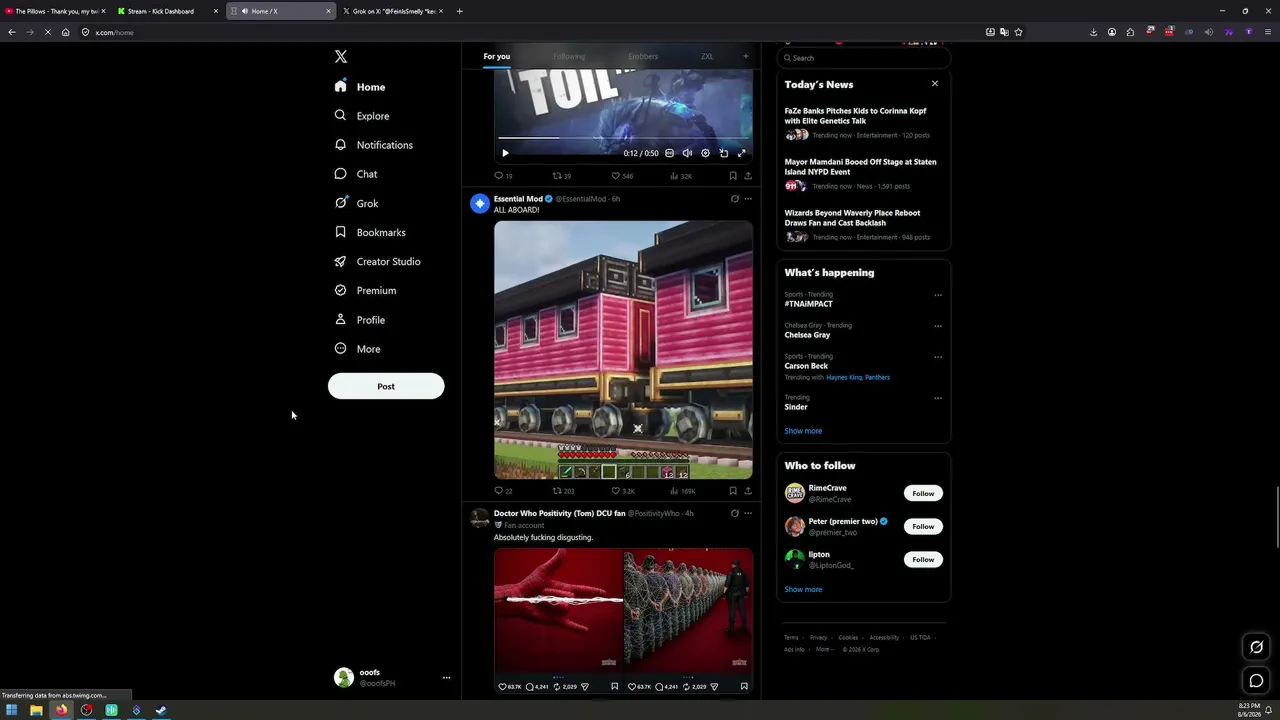Open the Firefox downloads panel

(1093, 32)
